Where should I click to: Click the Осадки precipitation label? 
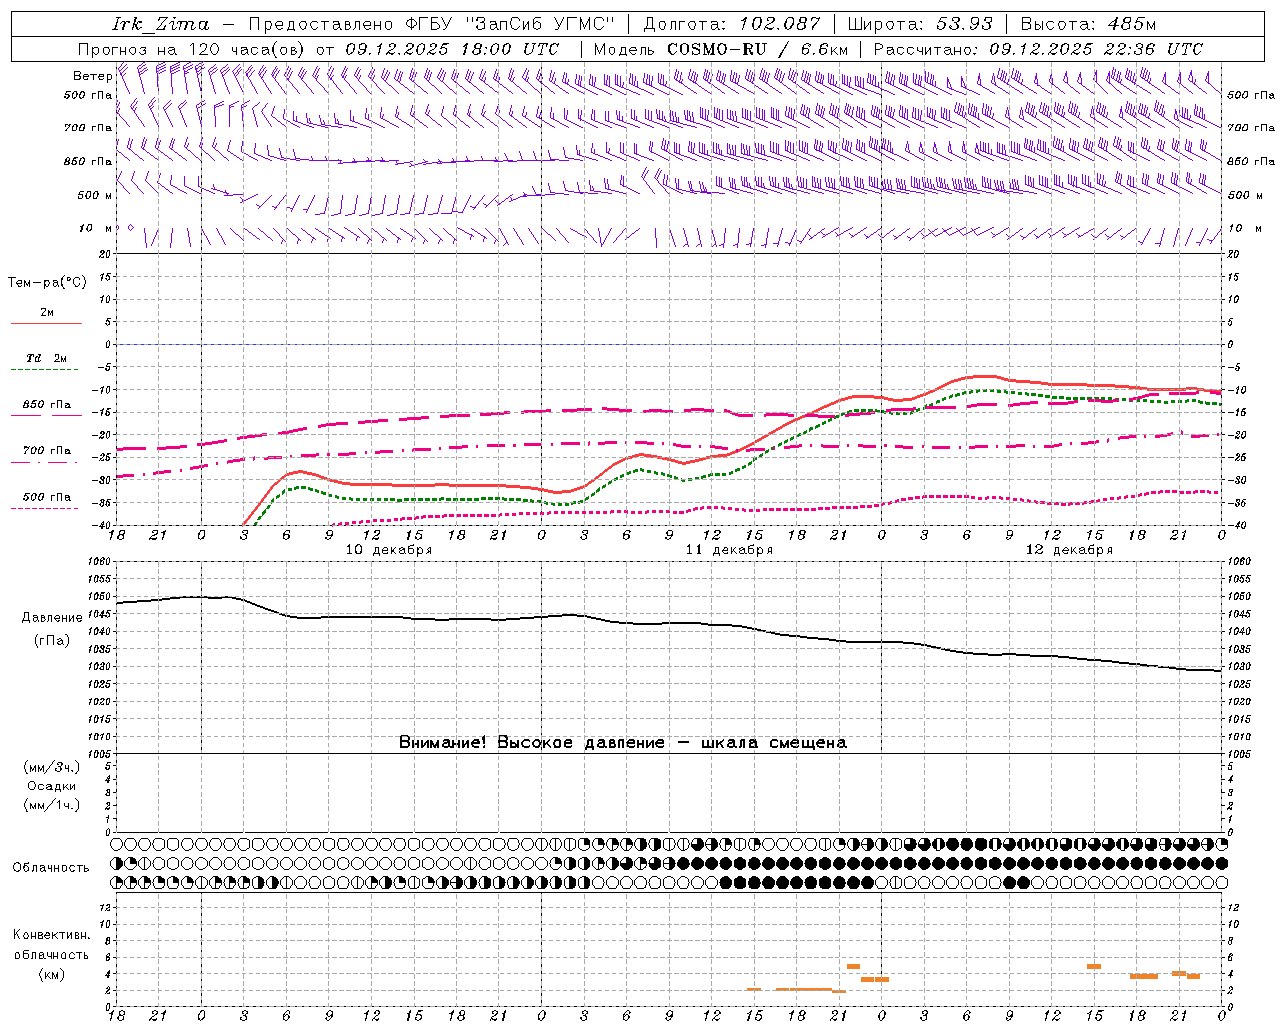(52, 786)
